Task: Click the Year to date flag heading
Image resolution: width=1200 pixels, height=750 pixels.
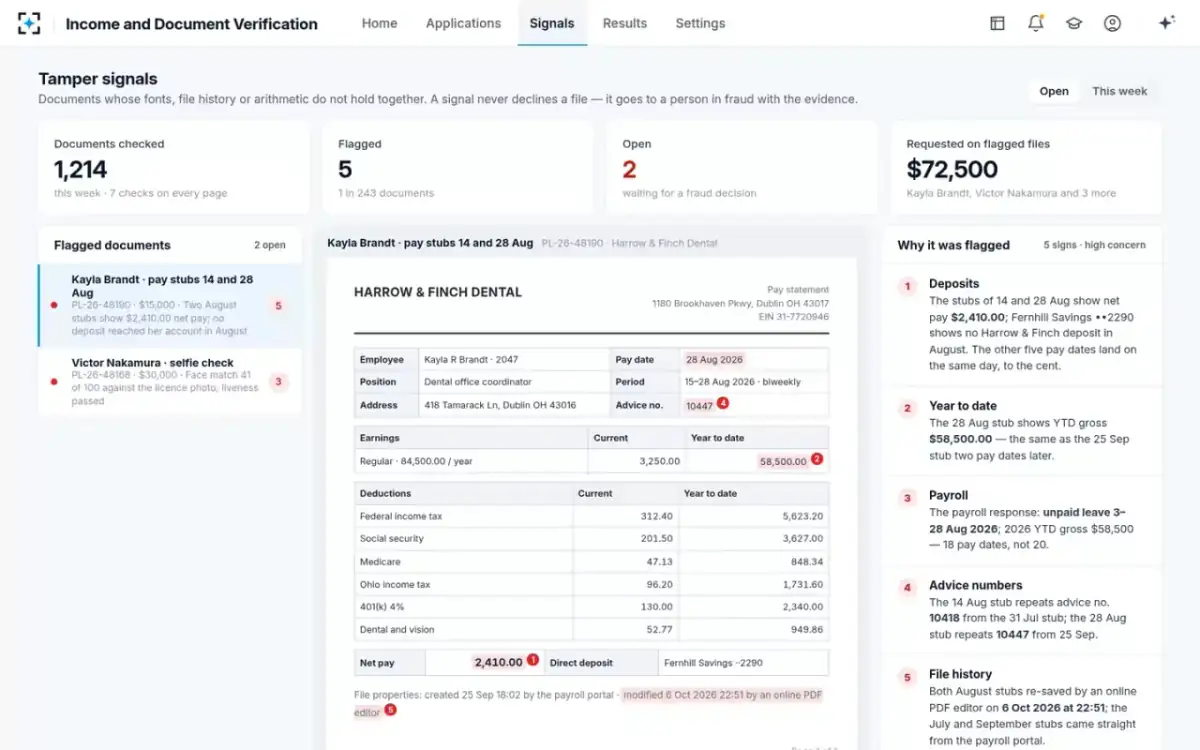Action: tap(963, 406)
